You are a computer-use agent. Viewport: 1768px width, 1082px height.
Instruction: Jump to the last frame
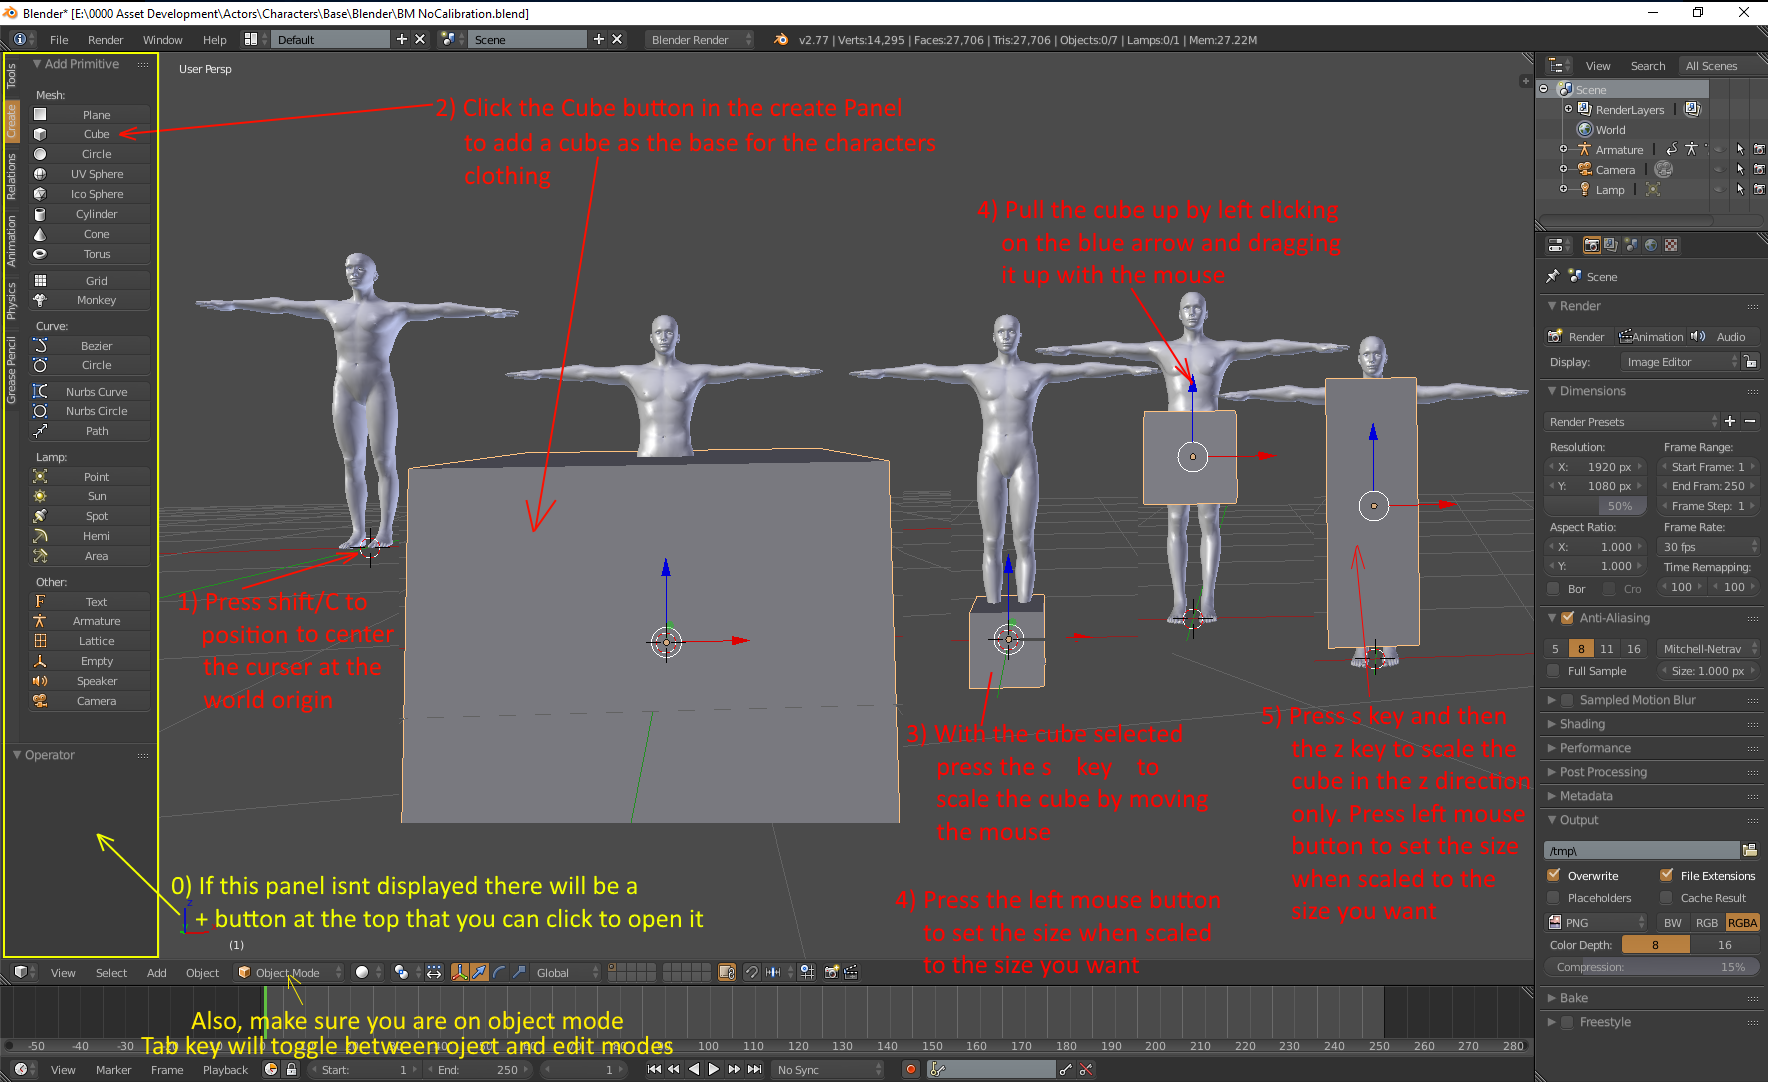coord(755,1069)
